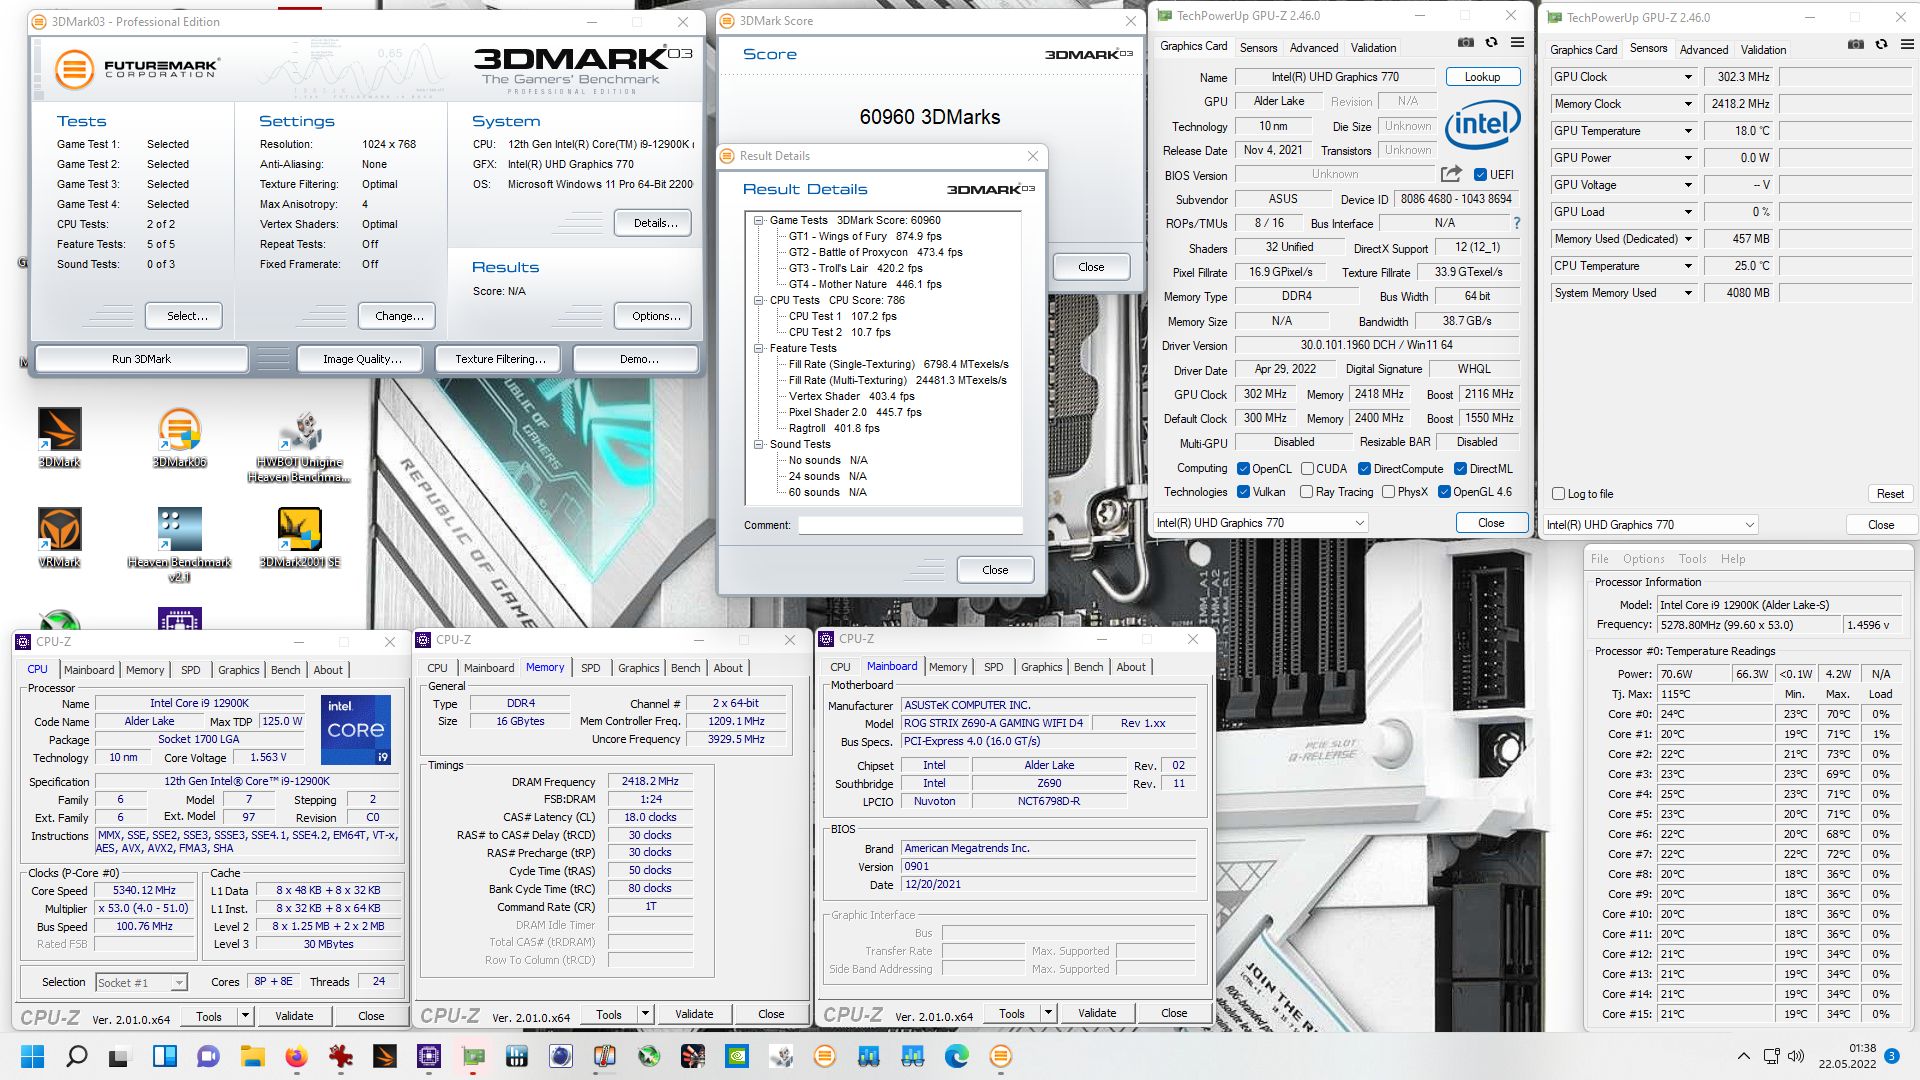The image size is (1920, 1080).
Task: Open the Windows Start menu
Action: pyautogui.click(x=32, y=1056)
